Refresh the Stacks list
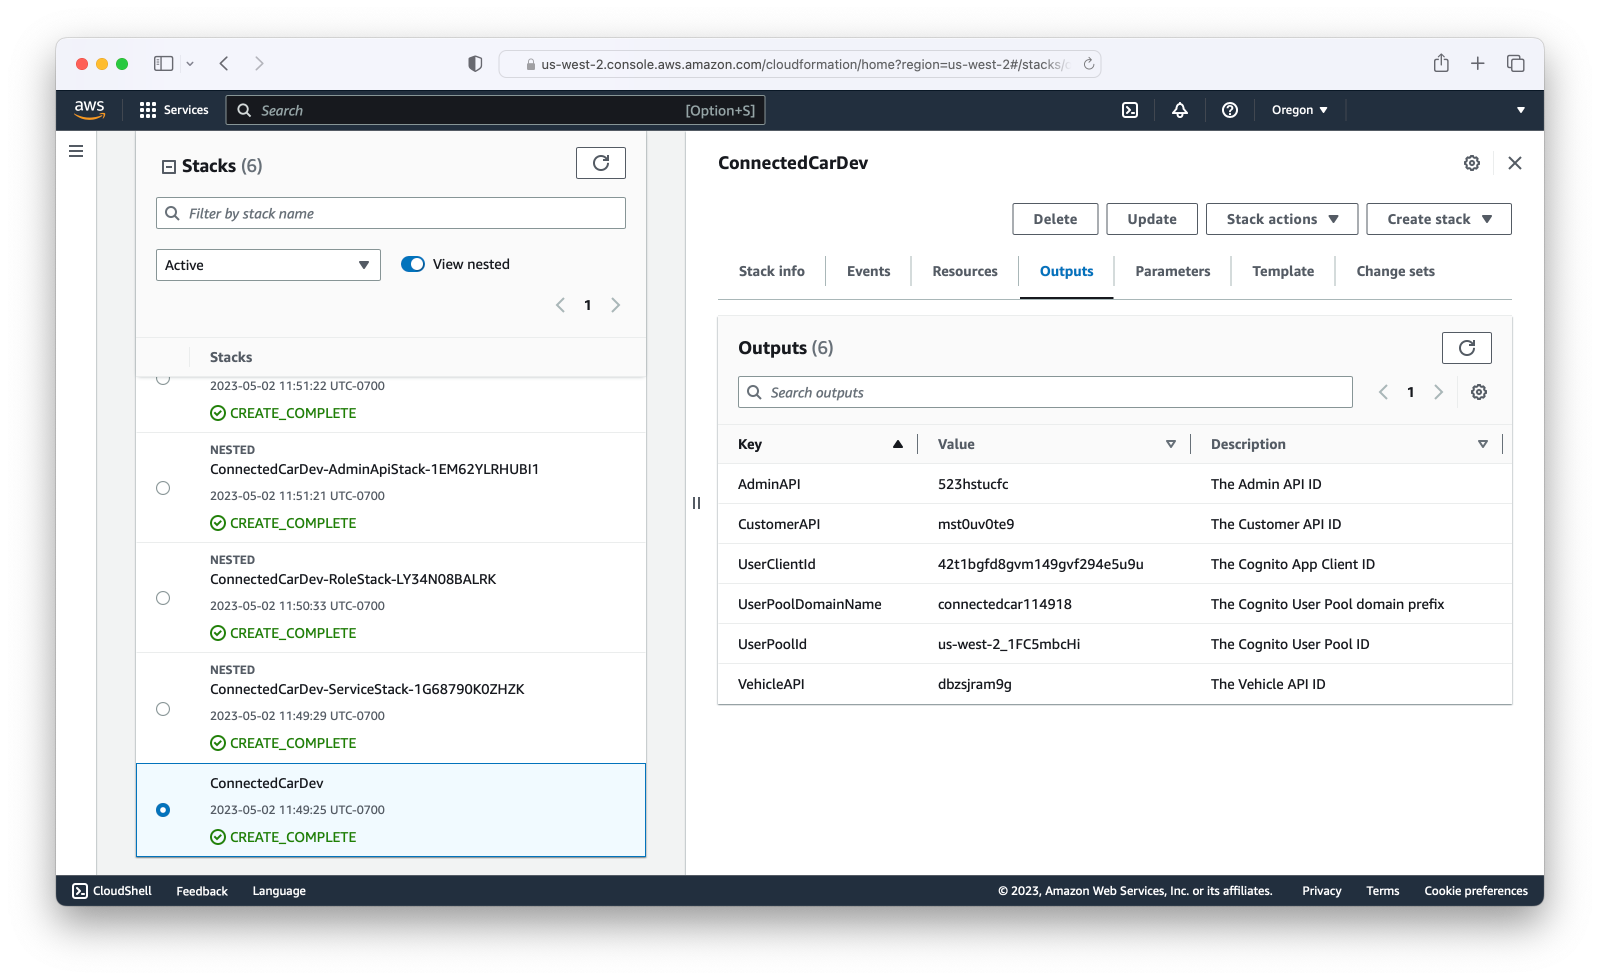Image resolution: width=1600 pixels, height=980 pixels. (x=601, y=163)
